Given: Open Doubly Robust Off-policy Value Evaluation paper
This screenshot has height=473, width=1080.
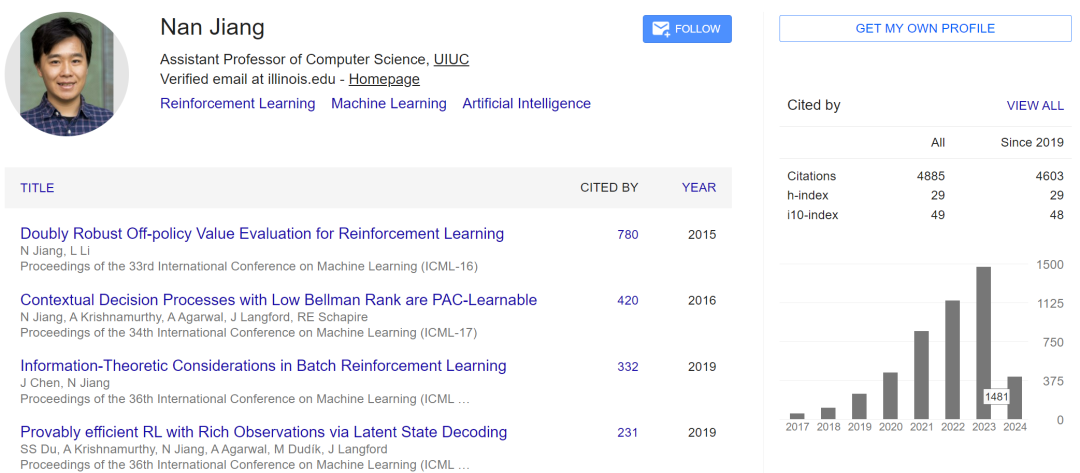Looking at the screenshot, I should [262, 233].
